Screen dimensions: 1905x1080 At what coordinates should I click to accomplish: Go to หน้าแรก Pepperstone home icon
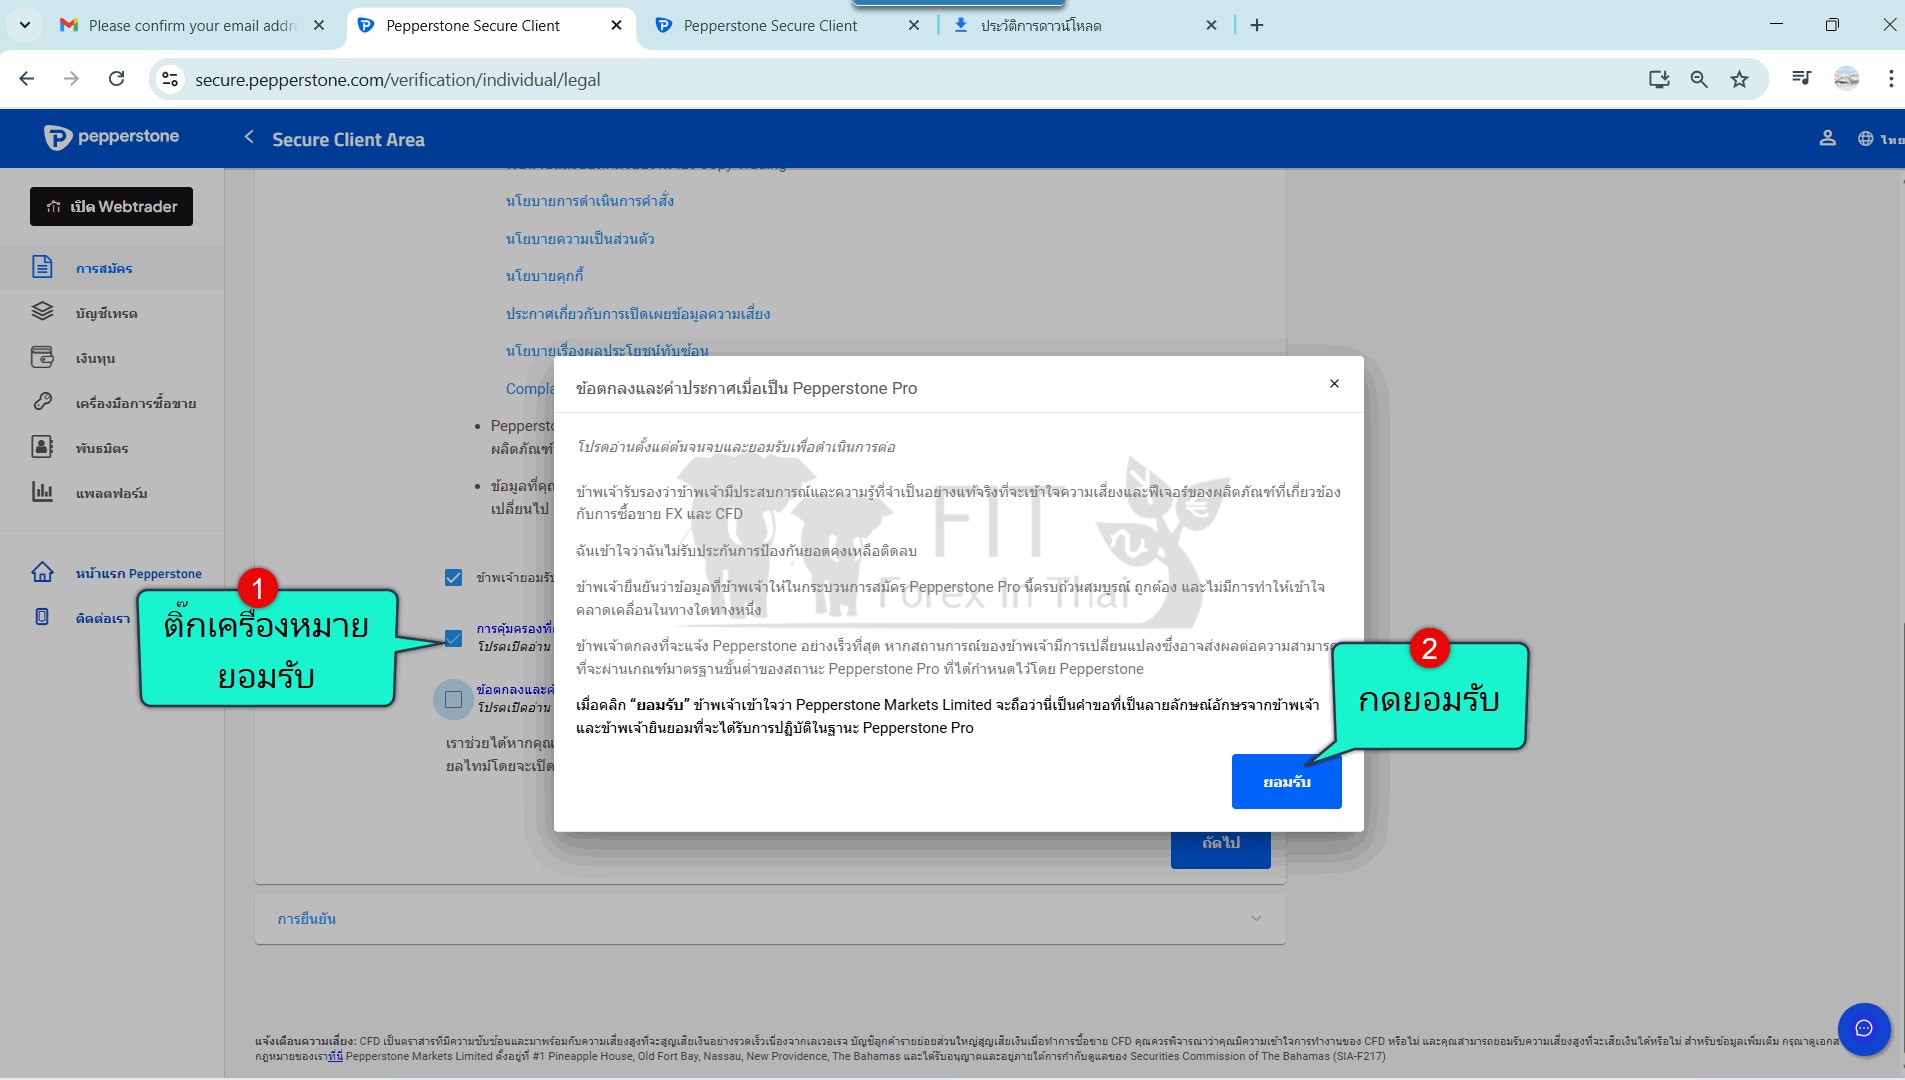tap(42, 572)
